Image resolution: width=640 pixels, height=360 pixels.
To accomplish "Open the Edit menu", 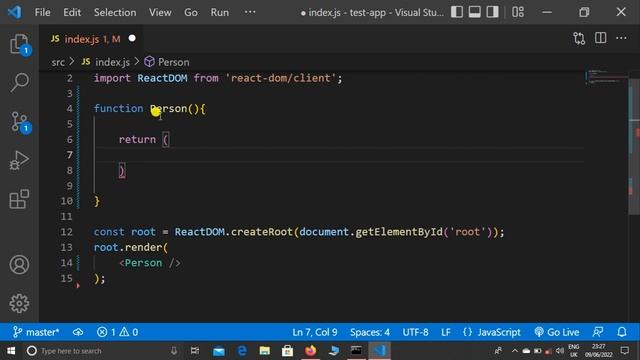I will (72, 12).
